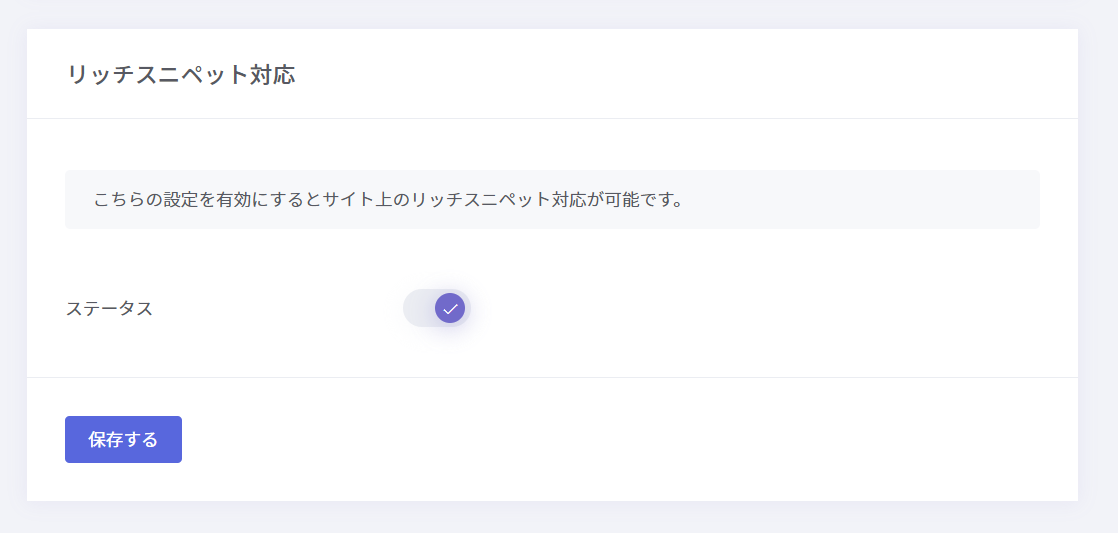Select the リッチスニペット対応 heading

pyautogui.click(x=181, y=75)
